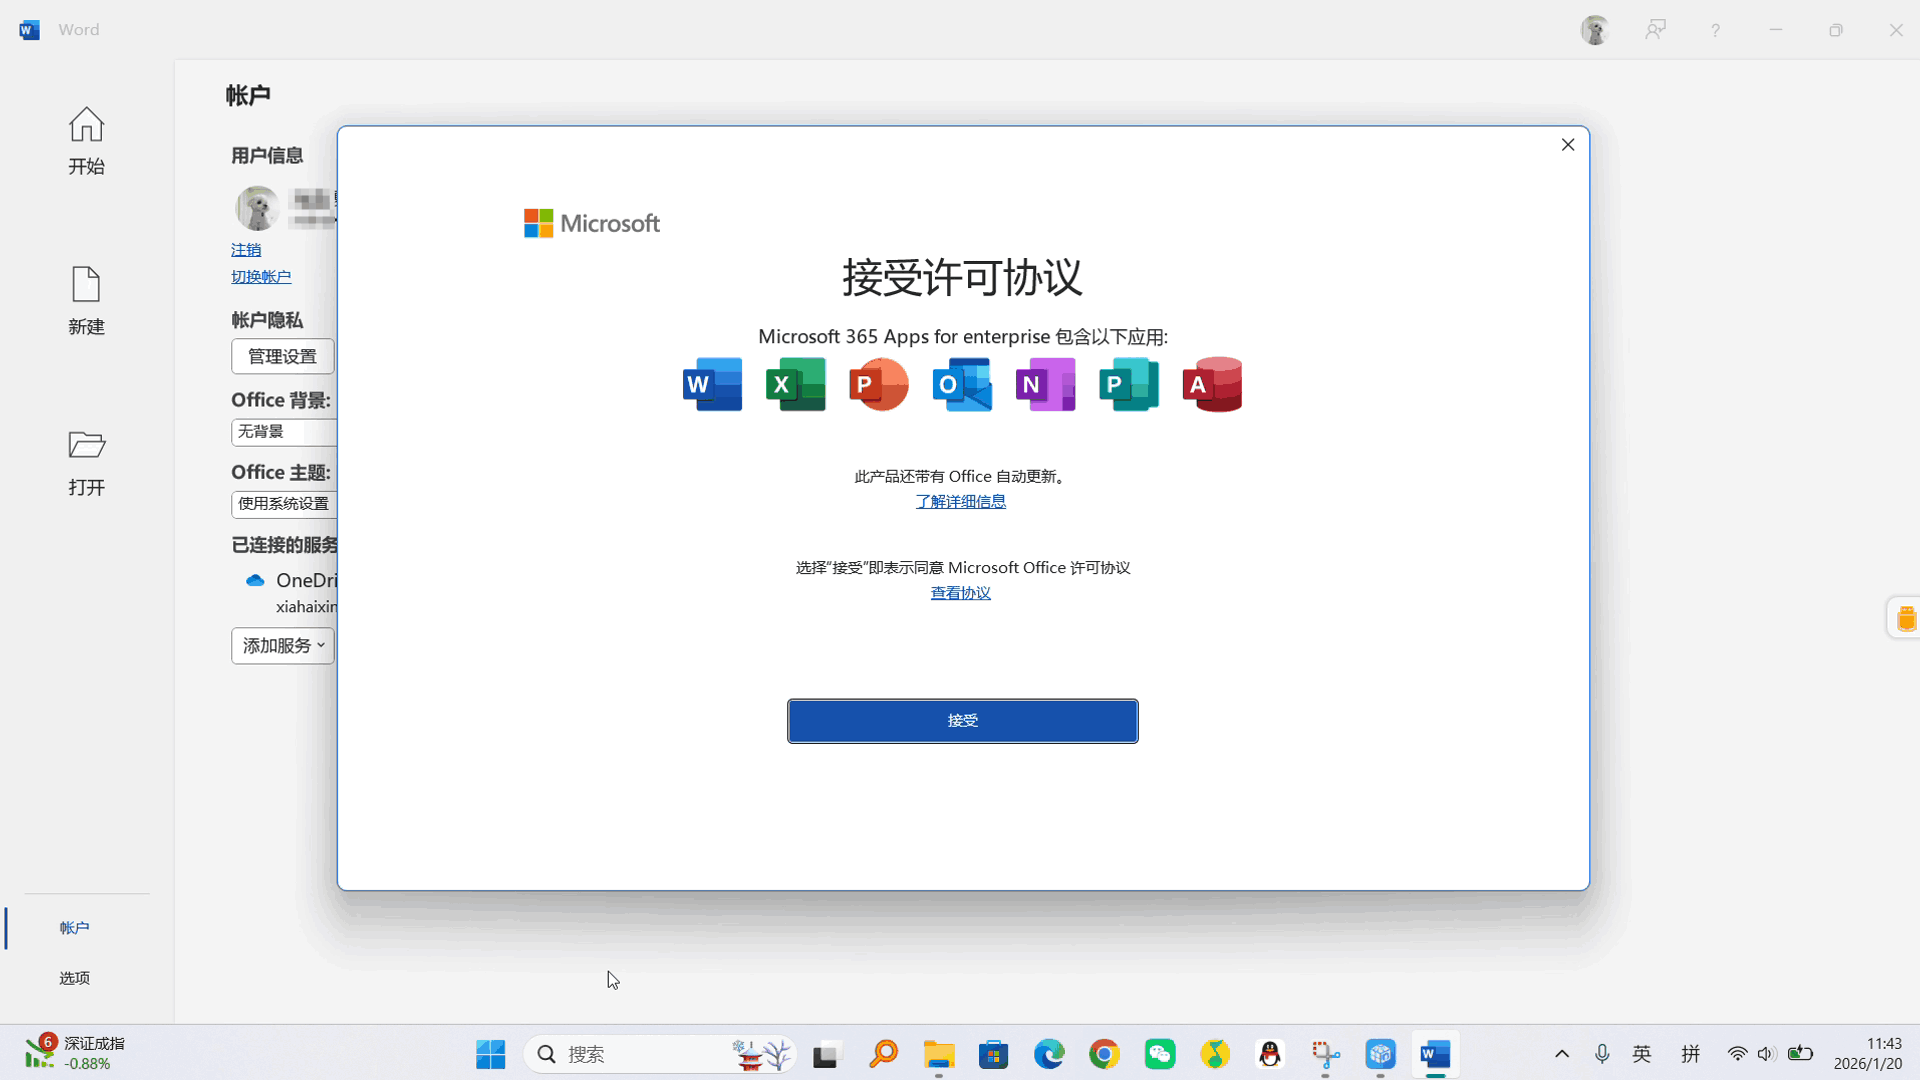
Task: Click the 接受 button to accept the license
Action: [x=962, y=720]
